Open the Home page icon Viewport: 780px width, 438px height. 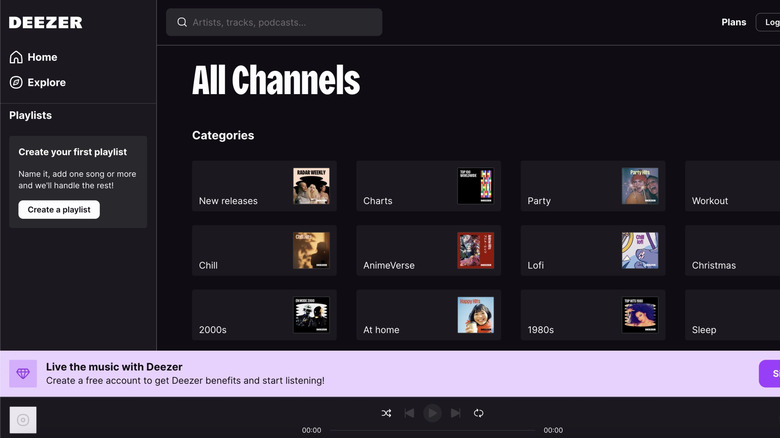point(16,57)
